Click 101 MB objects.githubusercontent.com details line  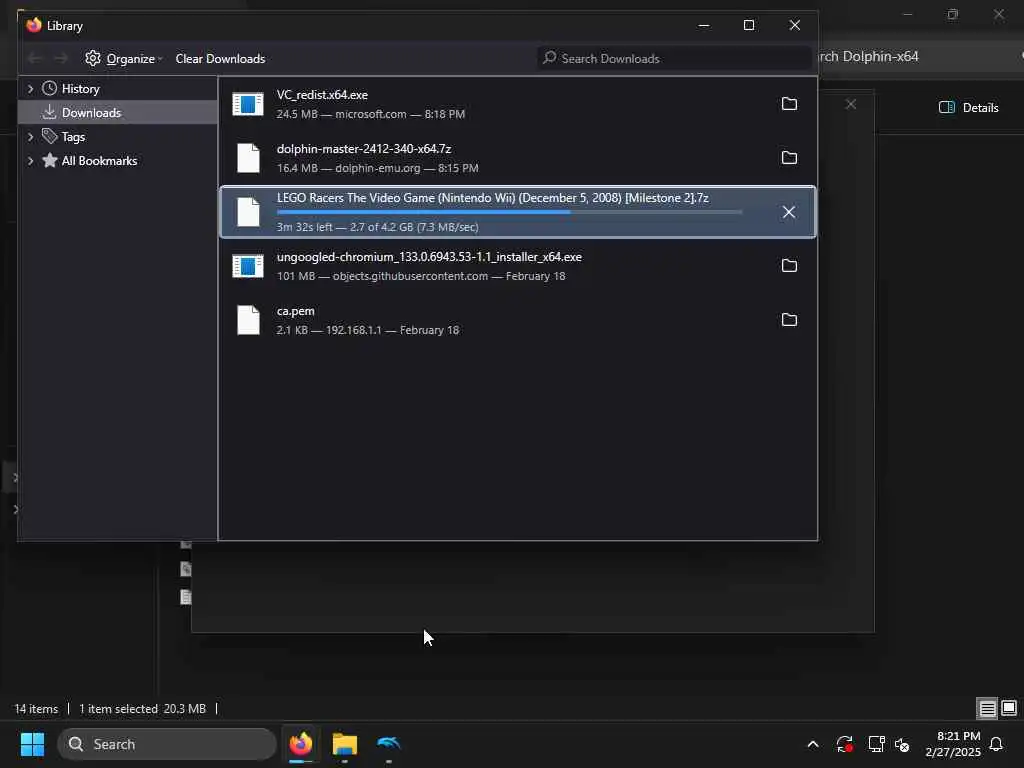421,276
